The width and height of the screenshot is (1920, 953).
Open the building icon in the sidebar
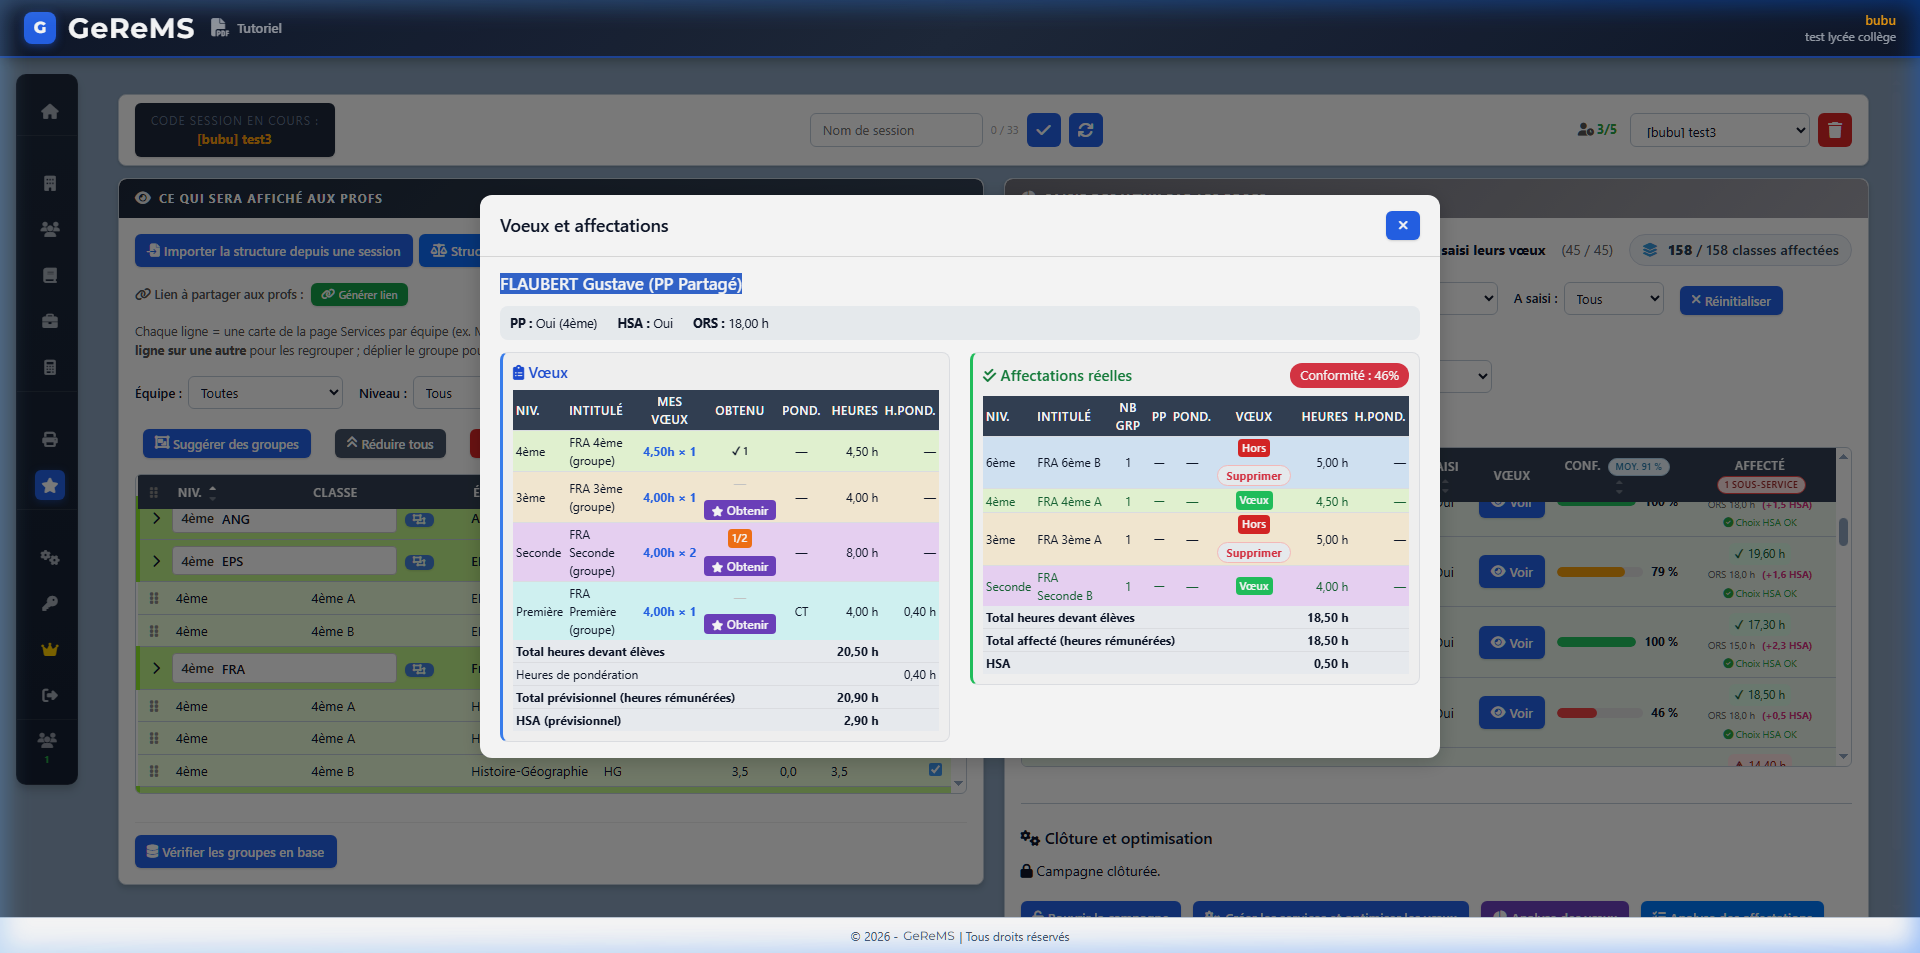(x=50, y=183)
